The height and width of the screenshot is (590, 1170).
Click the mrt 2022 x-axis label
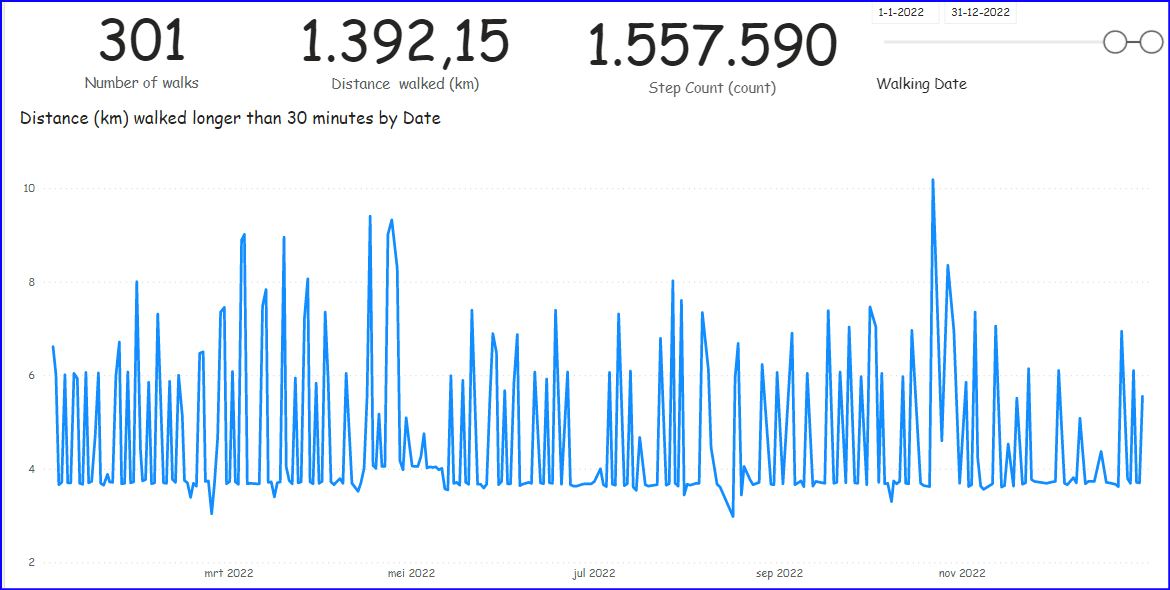(229, 574)
